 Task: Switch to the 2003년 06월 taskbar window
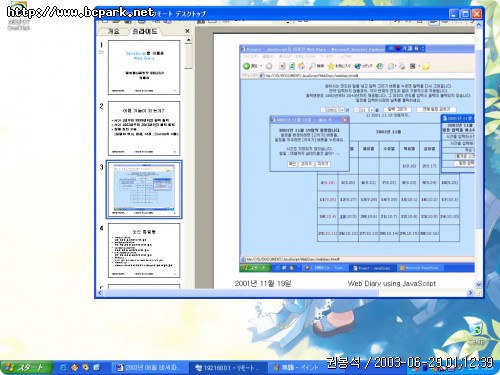149,368
